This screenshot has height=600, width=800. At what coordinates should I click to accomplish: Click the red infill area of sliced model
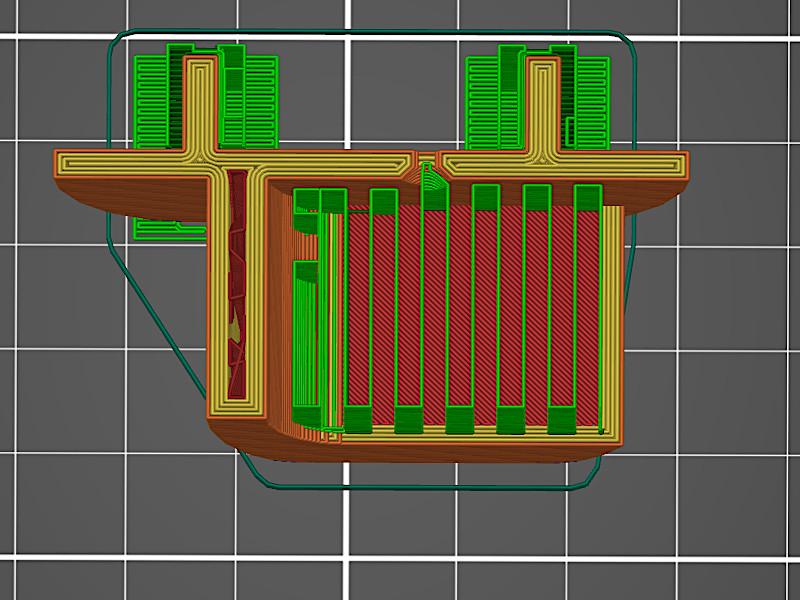pyautogui.click(x=472, y=314)
